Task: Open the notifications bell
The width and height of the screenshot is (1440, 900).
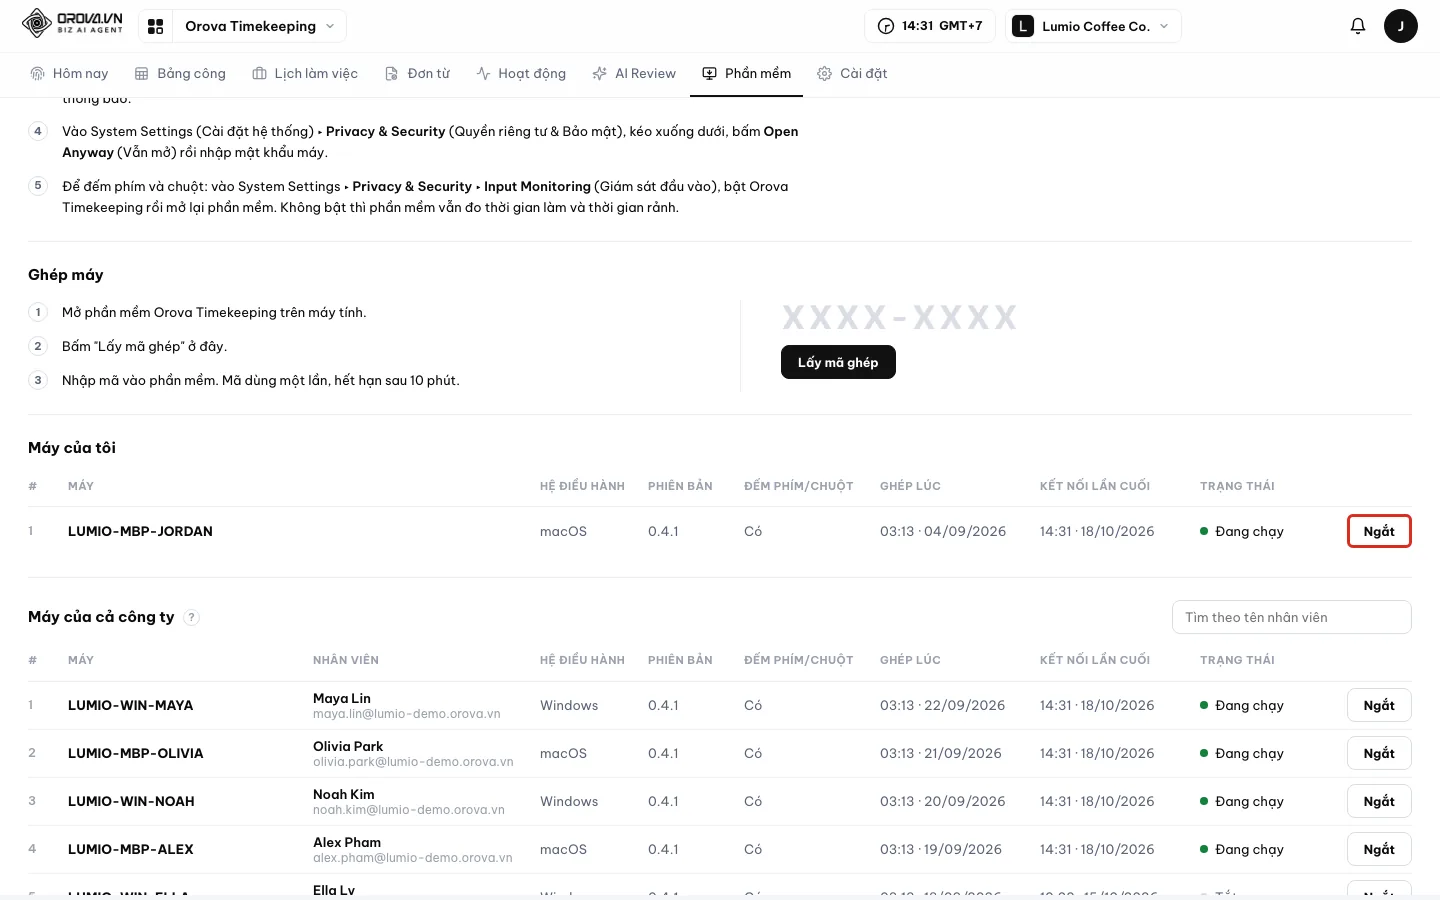Action: 1357,26
